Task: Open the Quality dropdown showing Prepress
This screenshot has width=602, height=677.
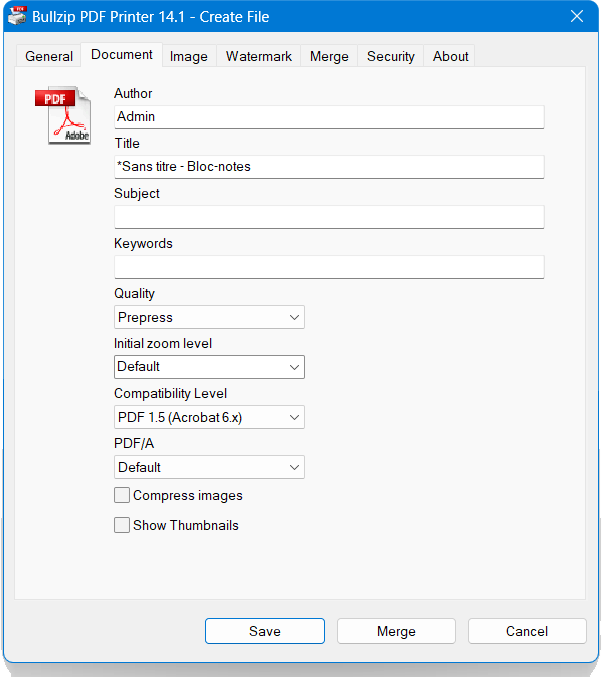Action: pyautogui.click(x=209, y=317)
